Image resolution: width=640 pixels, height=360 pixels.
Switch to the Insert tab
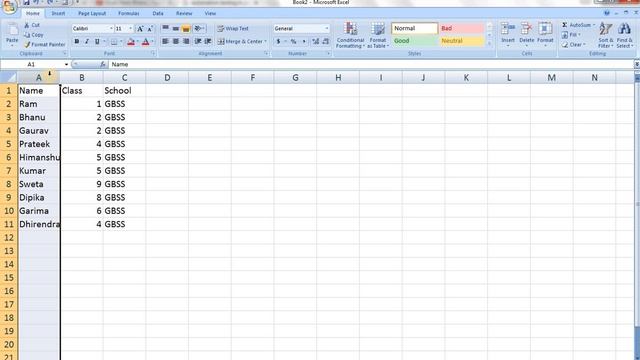[58, 13]
